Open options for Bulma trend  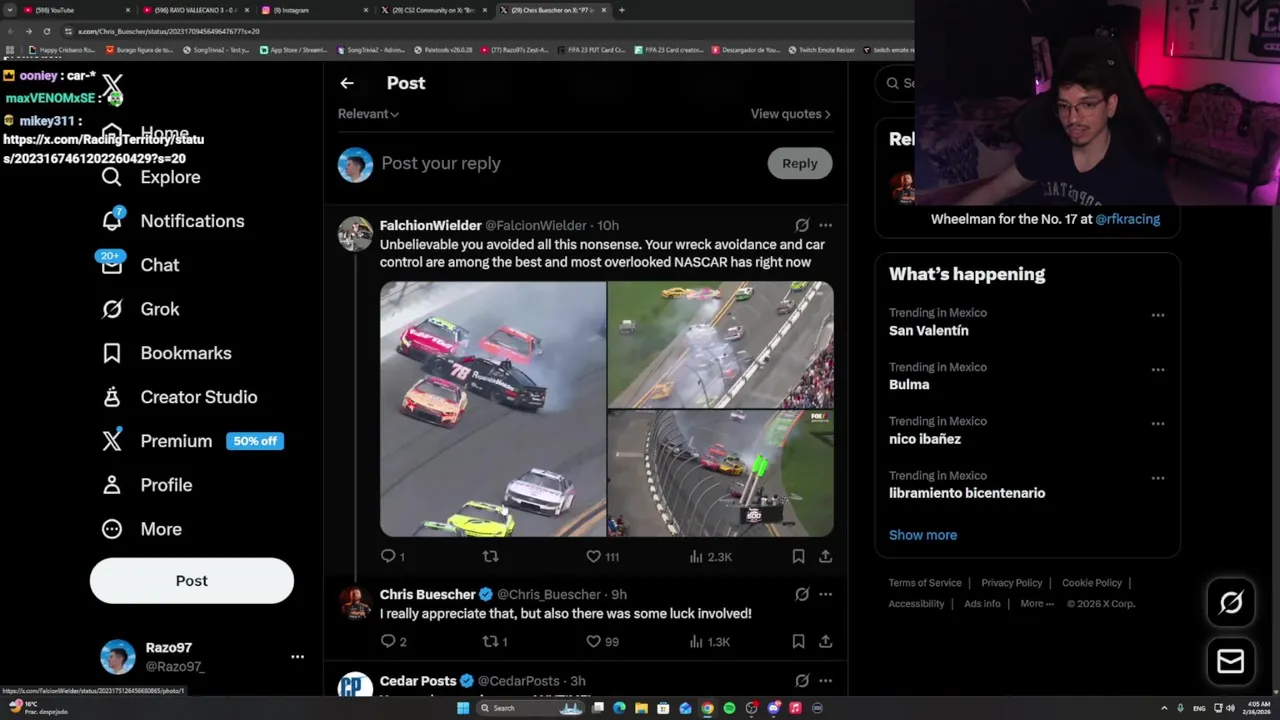(1157, 369)
